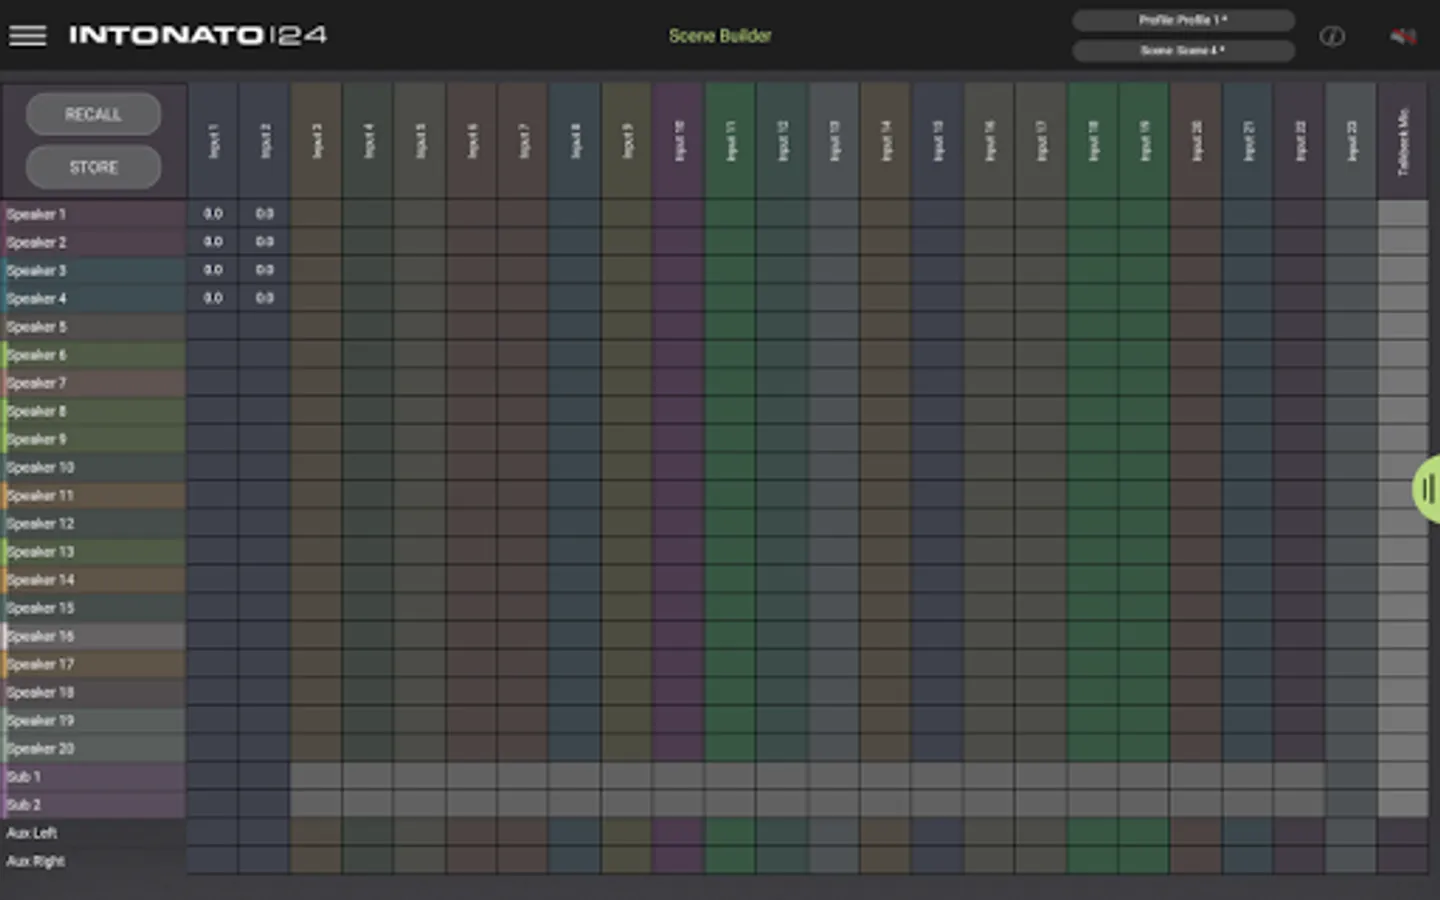The height and width of the screenshot is (900, 1440).
Task: Select the Speaker 7 row label
Action: click(94, 383)
